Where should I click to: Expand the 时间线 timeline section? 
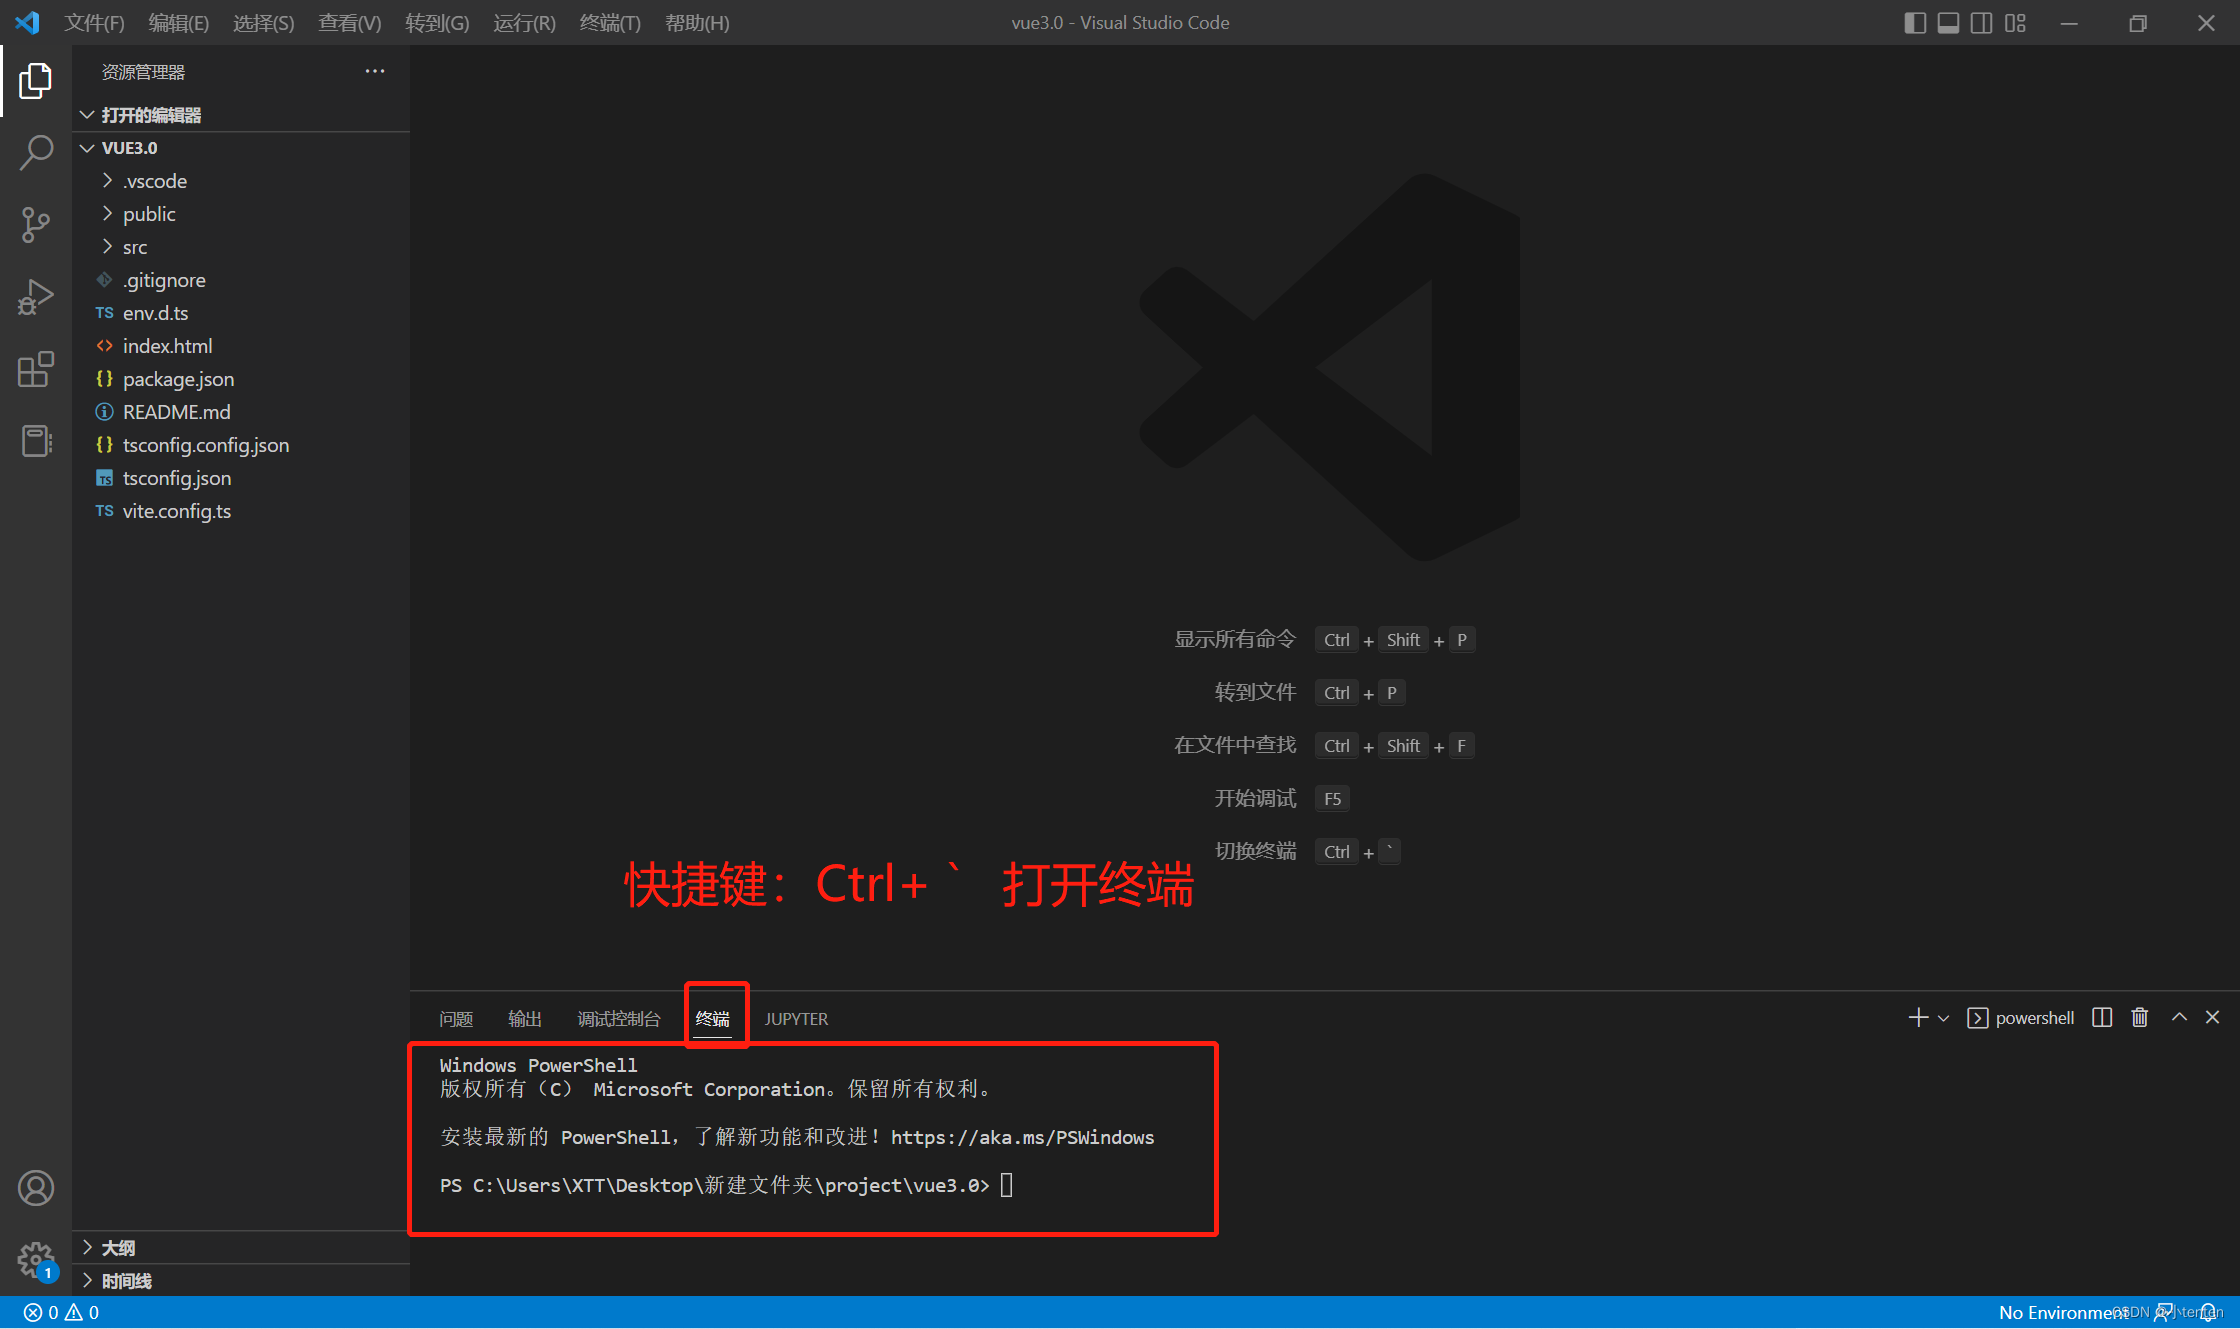241,1281
